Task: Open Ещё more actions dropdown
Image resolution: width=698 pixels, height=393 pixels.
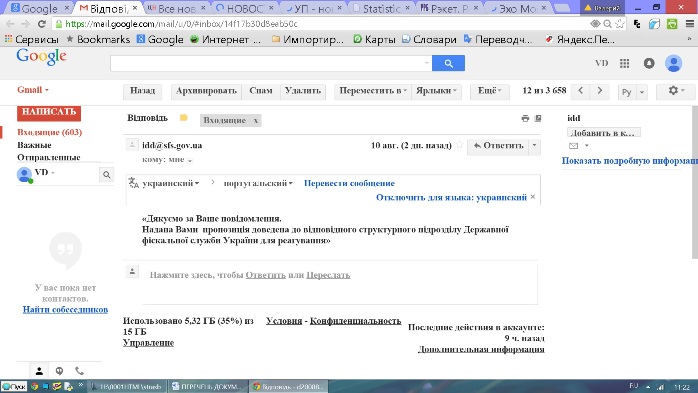Action: coord(490,91)
